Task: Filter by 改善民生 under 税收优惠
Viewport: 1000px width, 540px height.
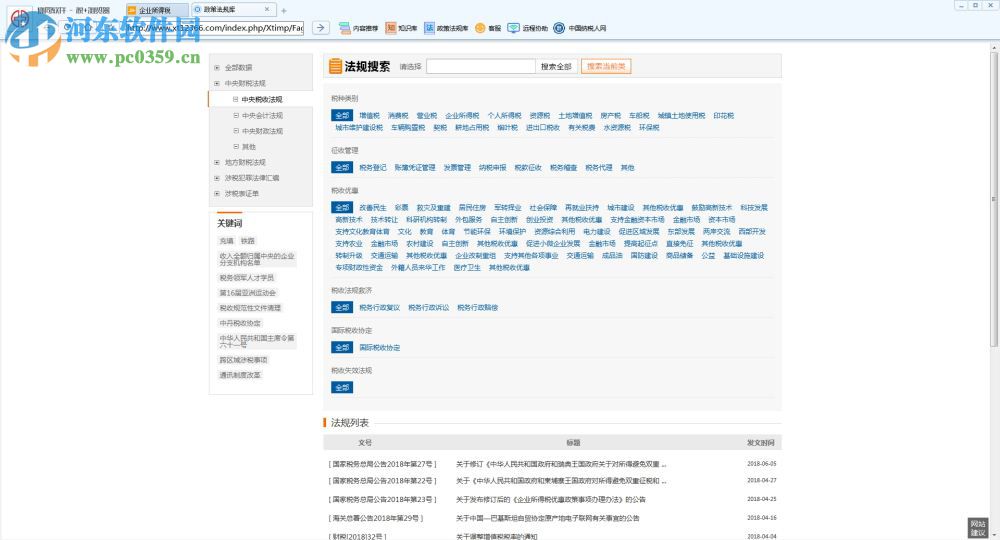Action: coord(372,208)
